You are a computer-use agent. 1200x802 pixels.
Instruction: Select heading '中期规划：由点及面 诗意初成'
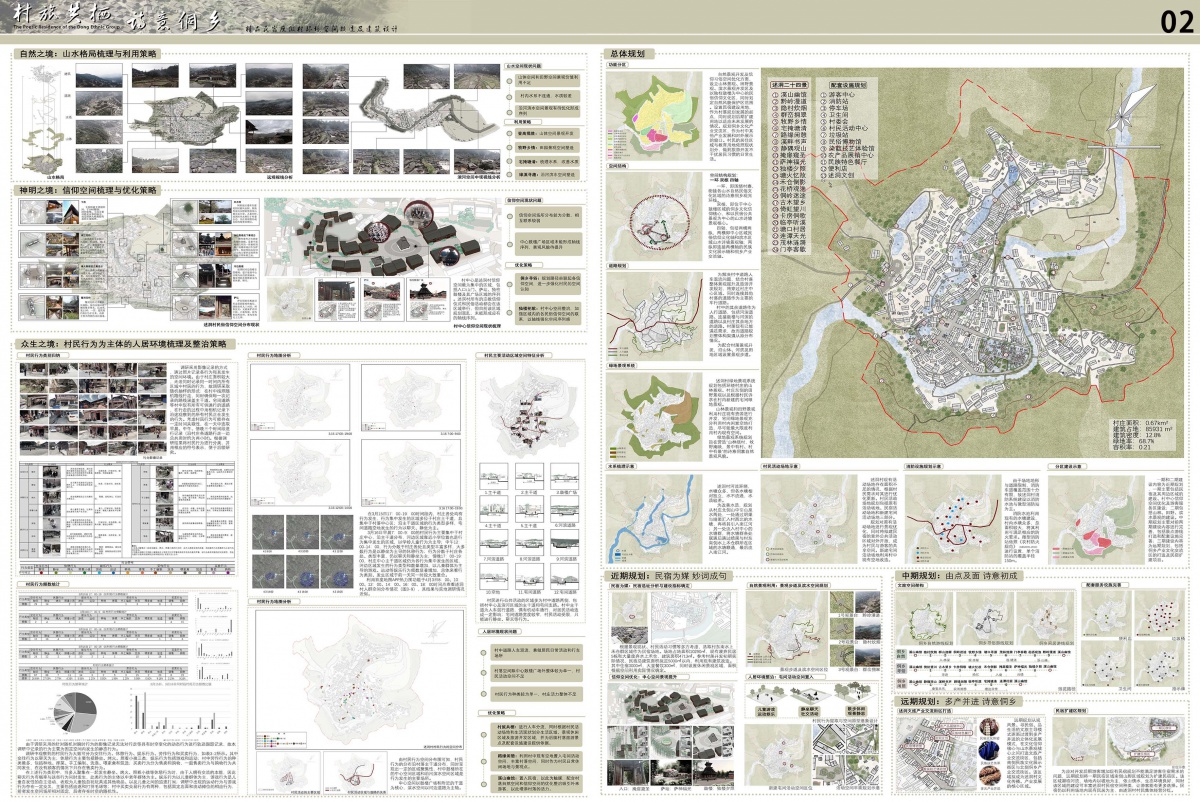(x=958, y=577)
